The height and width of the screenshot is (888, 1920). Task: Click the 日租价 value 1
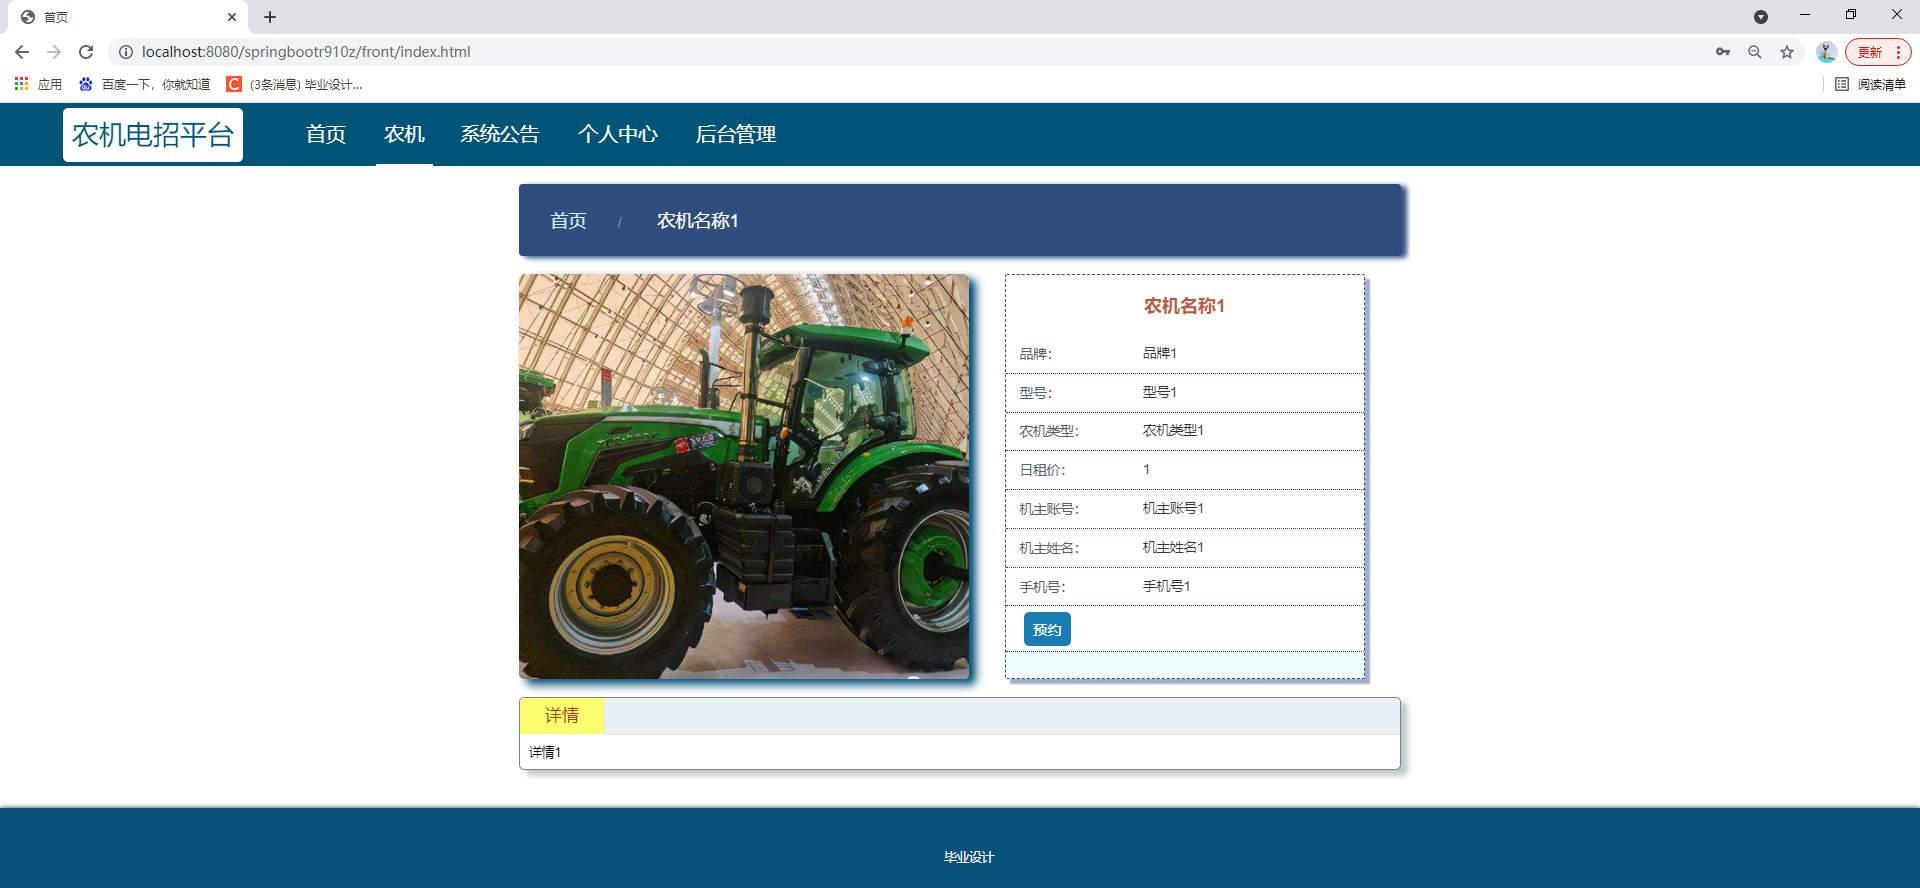click(1147, 469)
